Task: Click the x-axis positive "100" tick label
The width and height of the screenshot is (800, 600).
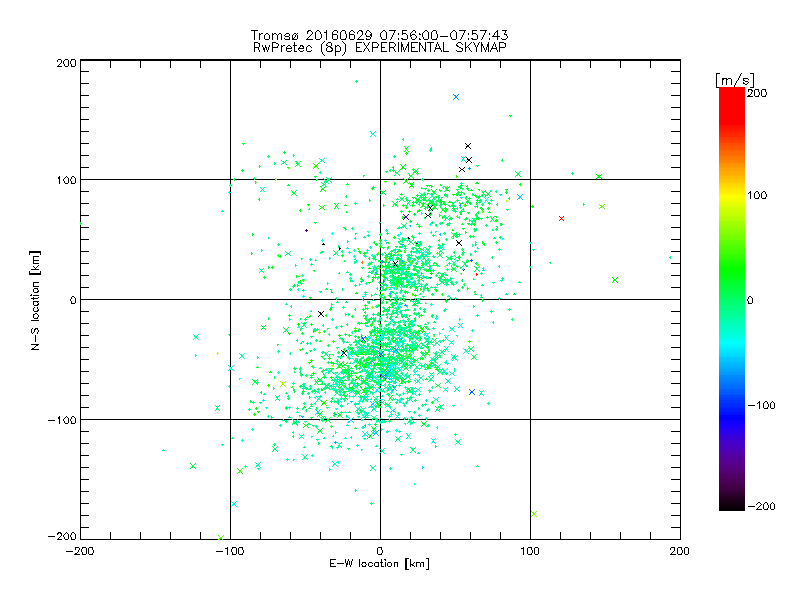Action: pyautogui.click(x=530, y=551)
